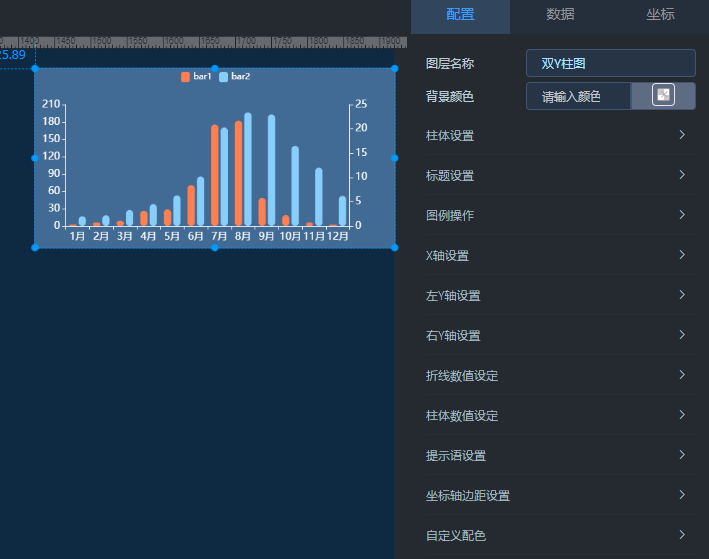Switch to the 坐标 tab

pos(660,15)
